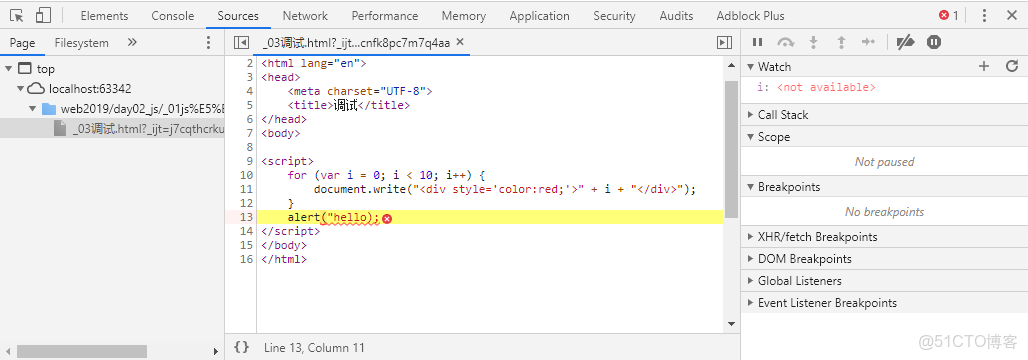This screenshot has height=360, width=1028.
Task: Step into next function call
Action: coord(814,43)
